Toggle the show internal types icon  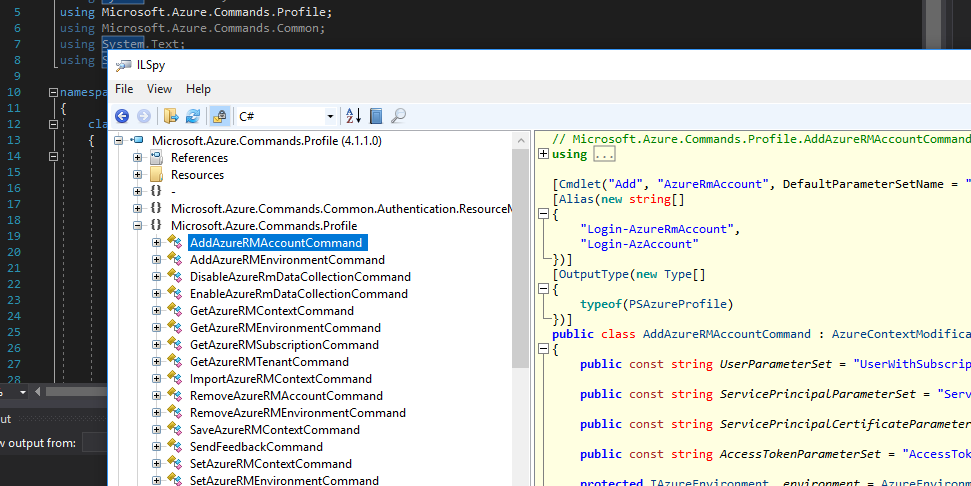pos(219,116)
